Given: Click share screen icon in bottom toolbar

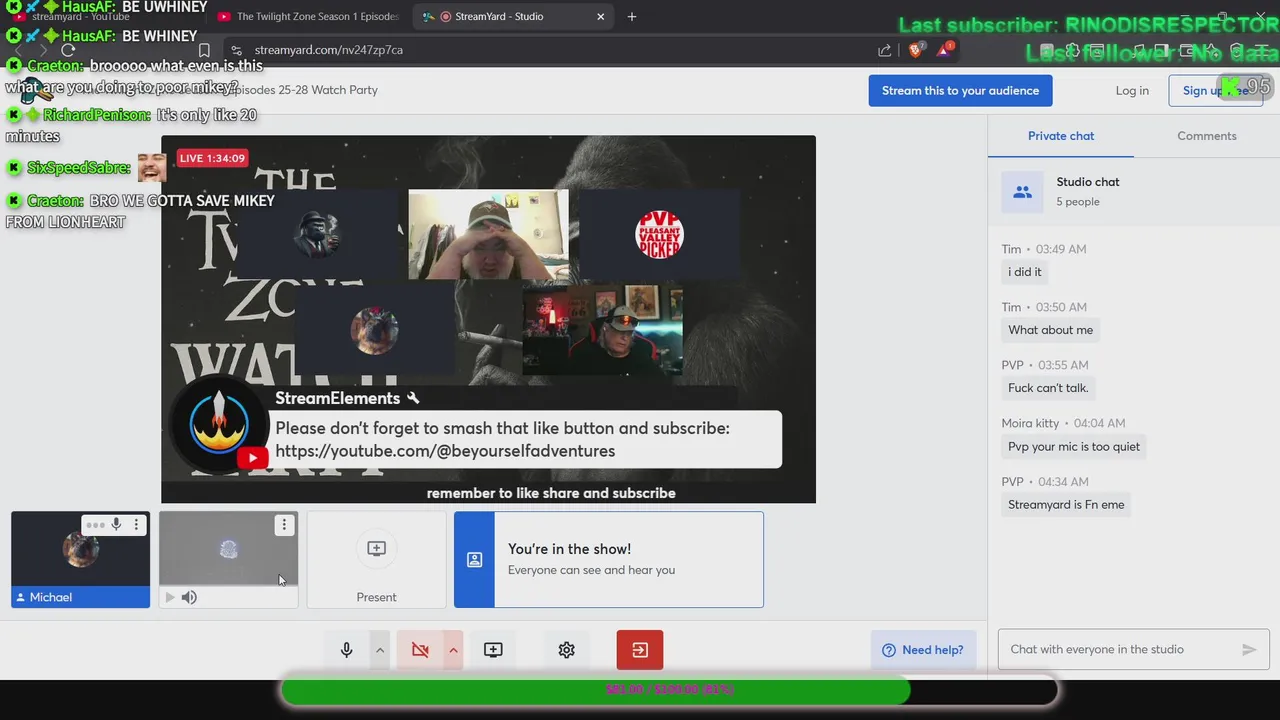Looking at the screenshot, I should point(493,650).
